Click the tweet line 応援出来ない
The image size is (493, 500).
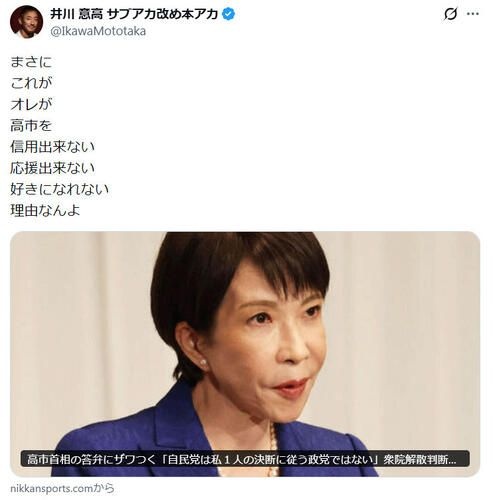coord(52,168)
